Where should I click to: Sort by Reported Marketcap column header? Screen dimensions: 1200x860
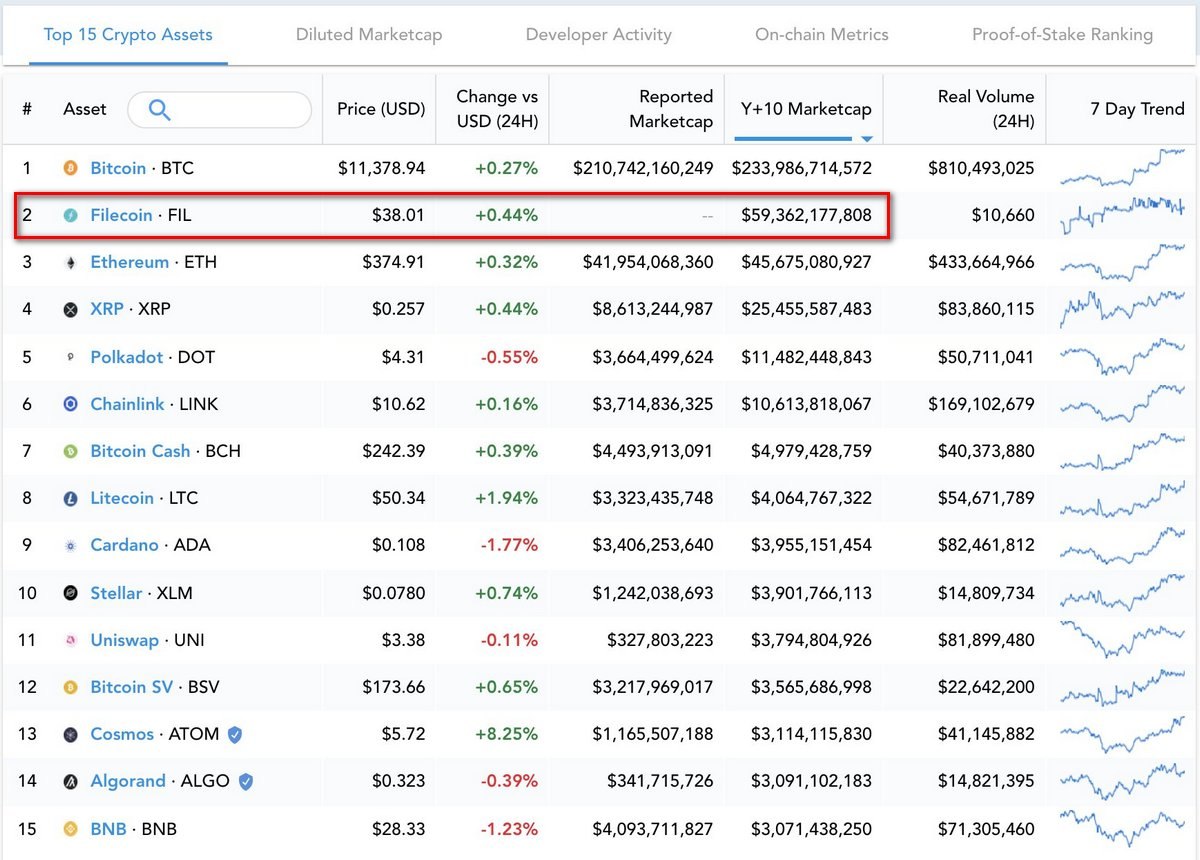pyautogui.click(x=670, y=109)
